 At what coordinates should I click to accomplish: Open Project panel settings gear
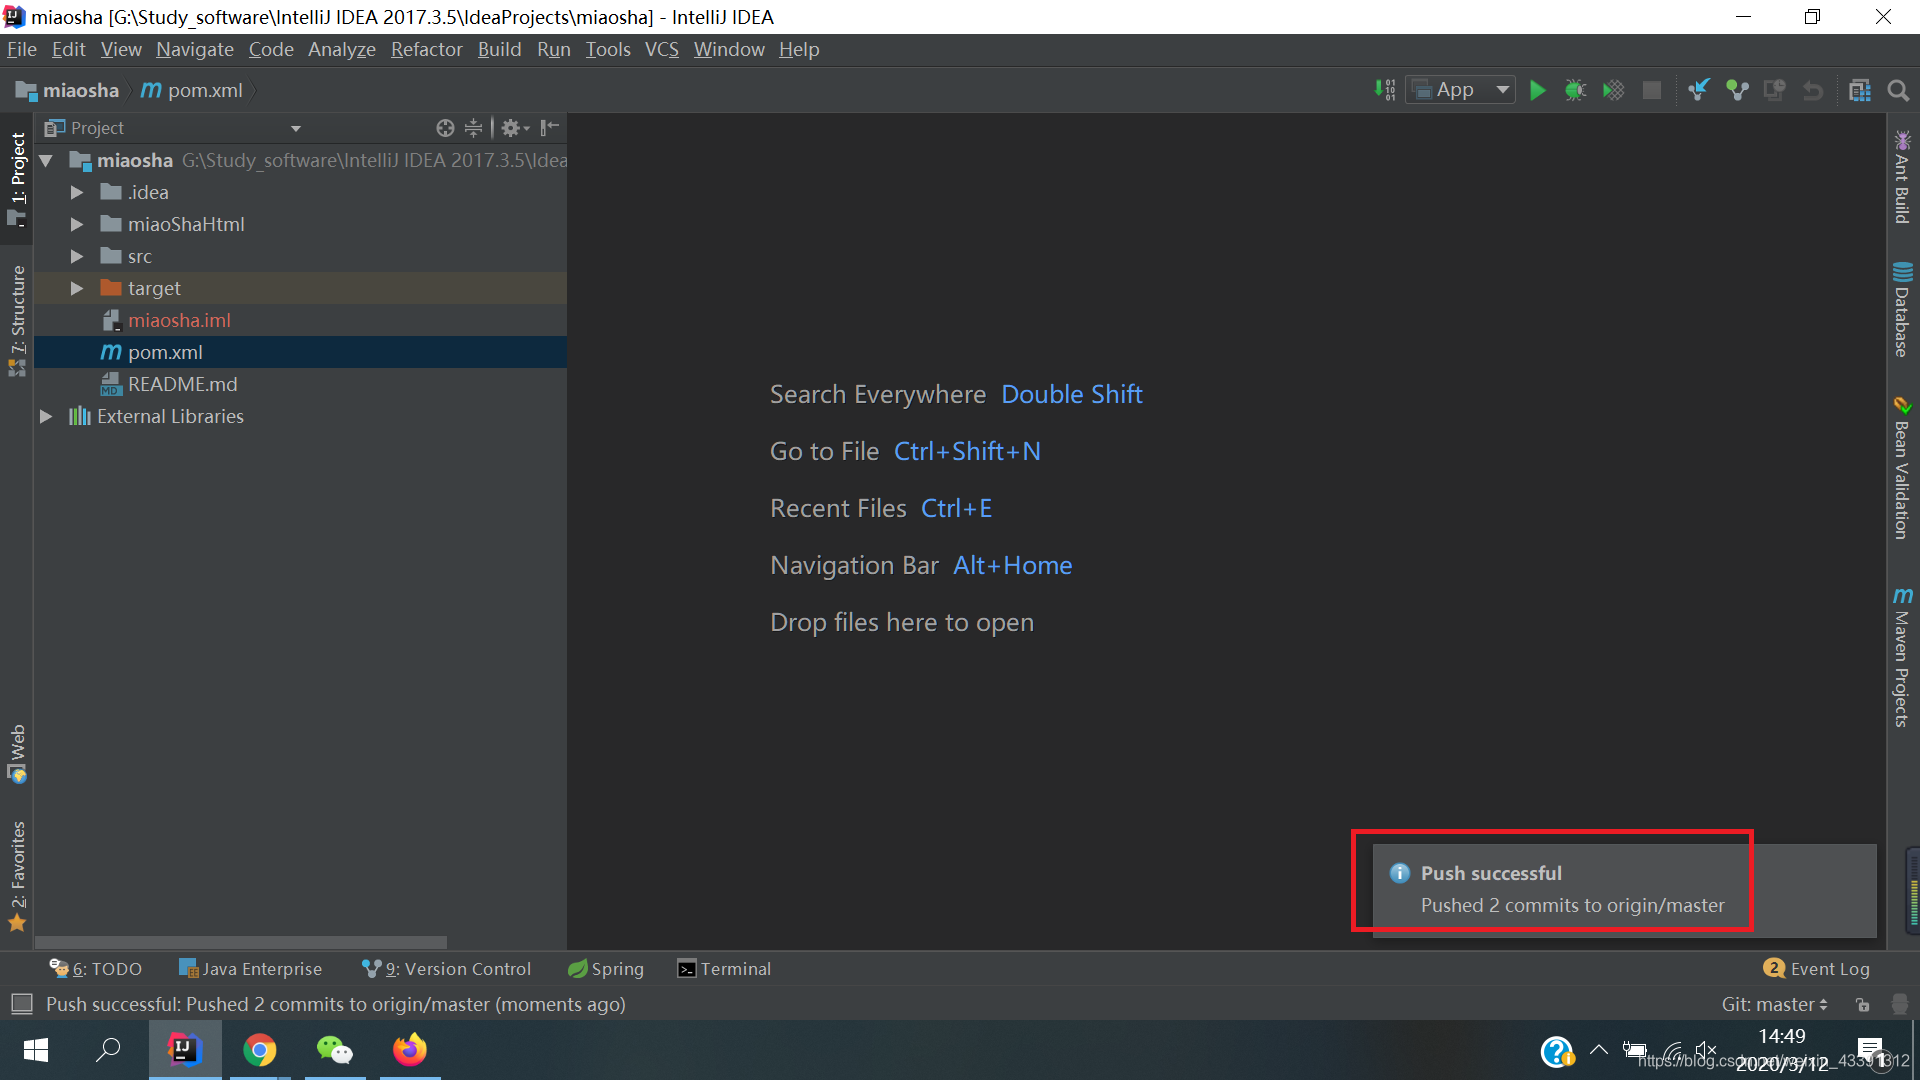(x=515, y=127)
